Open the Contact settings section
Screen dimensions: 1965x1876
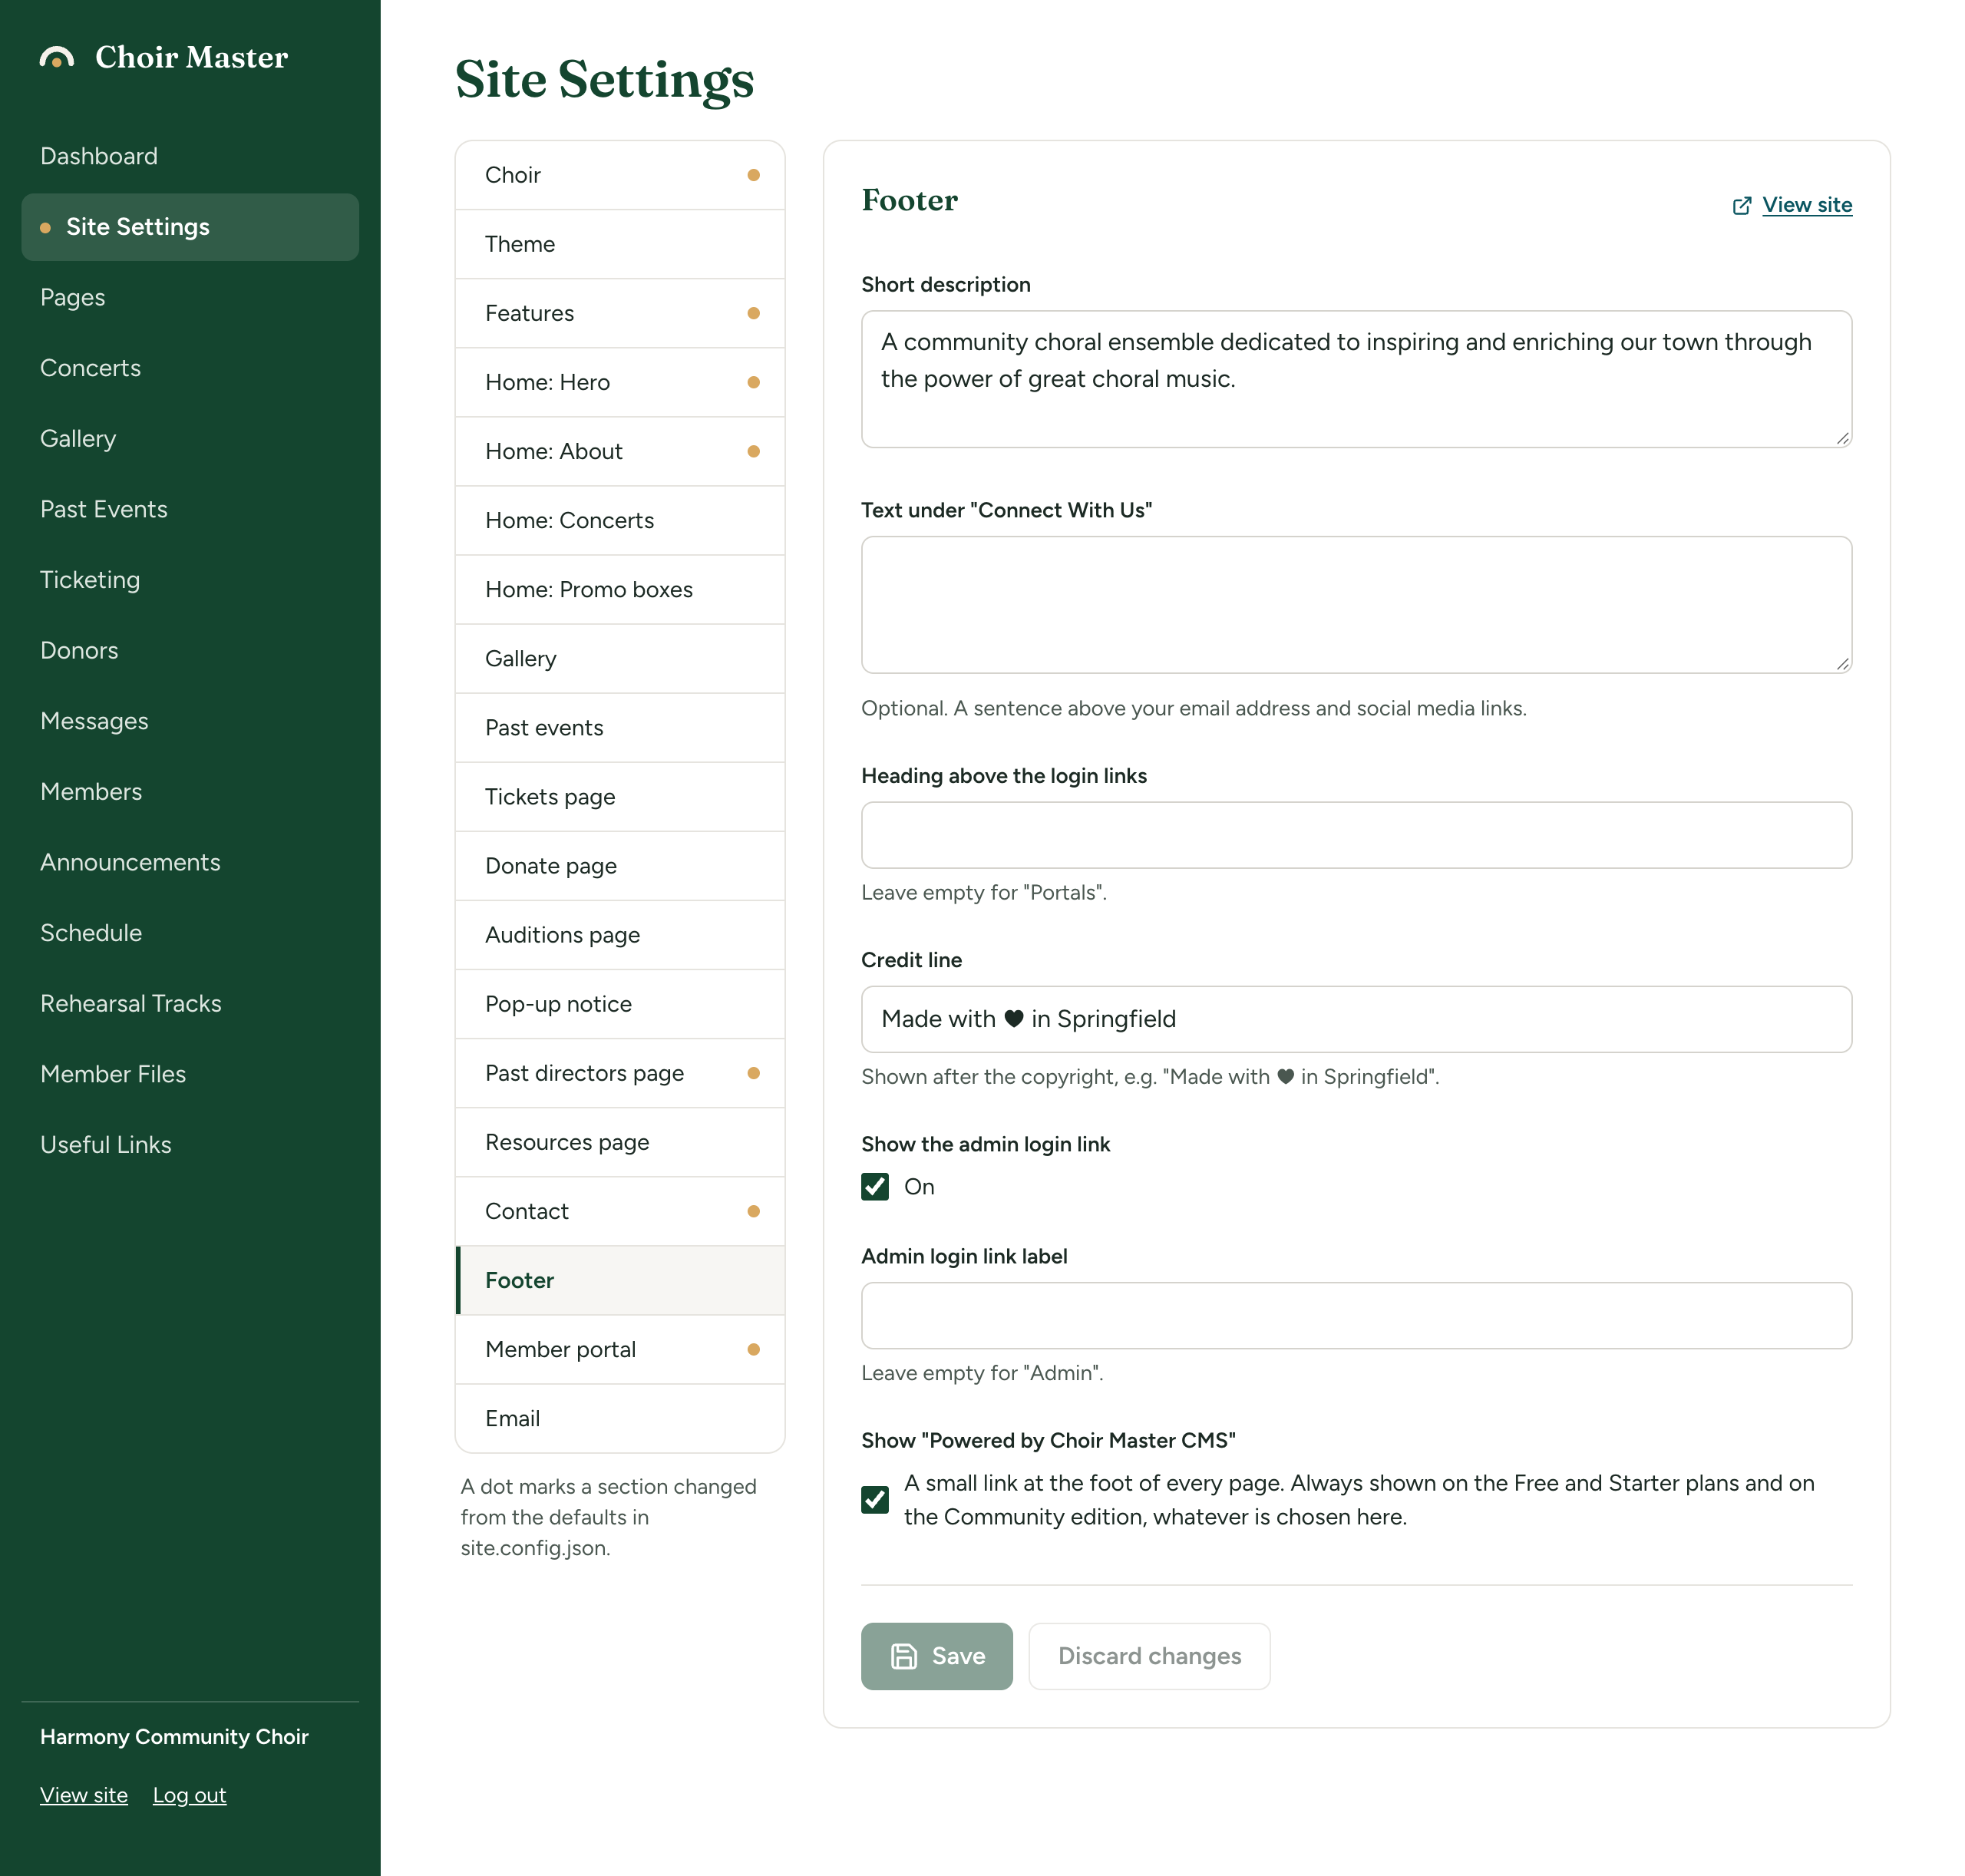click(x=620, y=1211)
